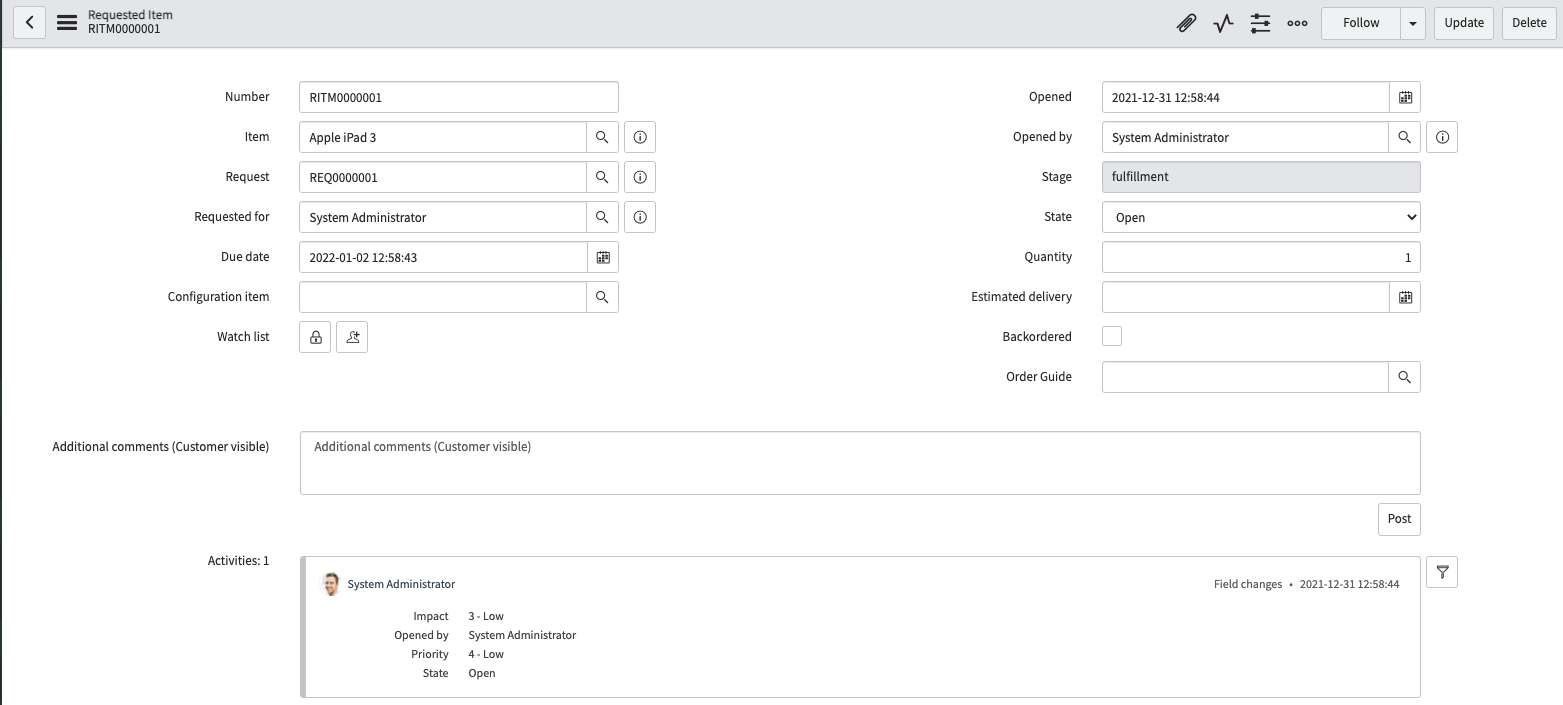The height and width of the screenshot is (705, 1563).
Task: Focus the Number field
Action: pyautogui.click(x=459, y=97)
